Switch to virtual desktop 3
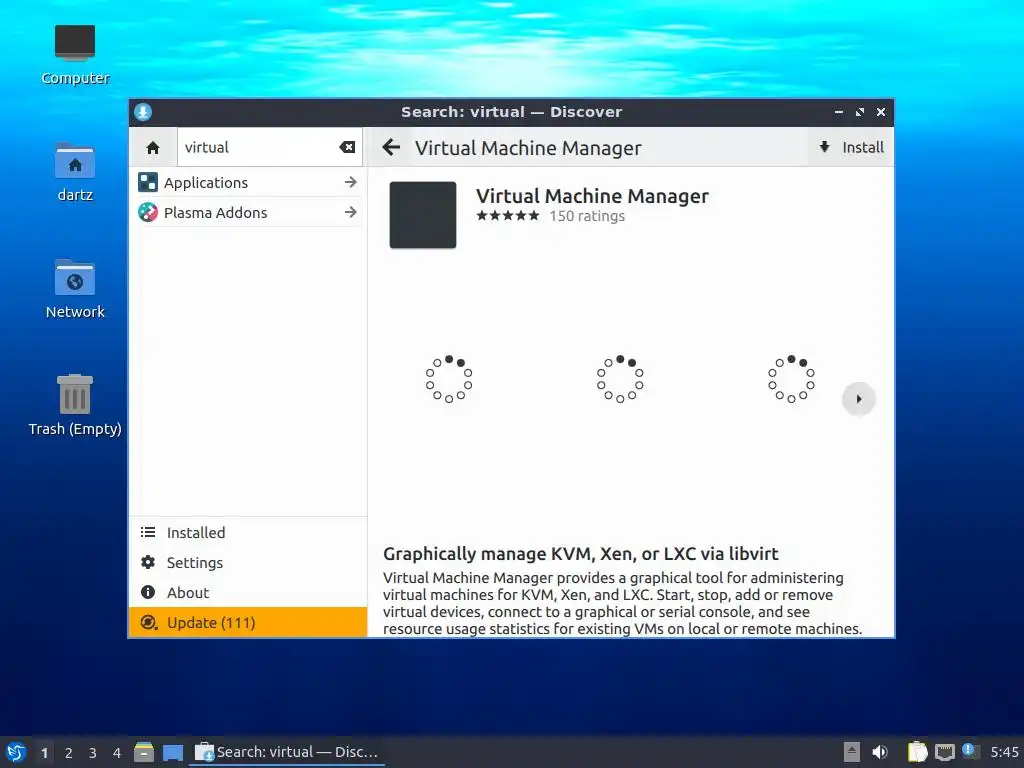The height and width of the screenshot is (768, 1024). [x=93, y=753]
